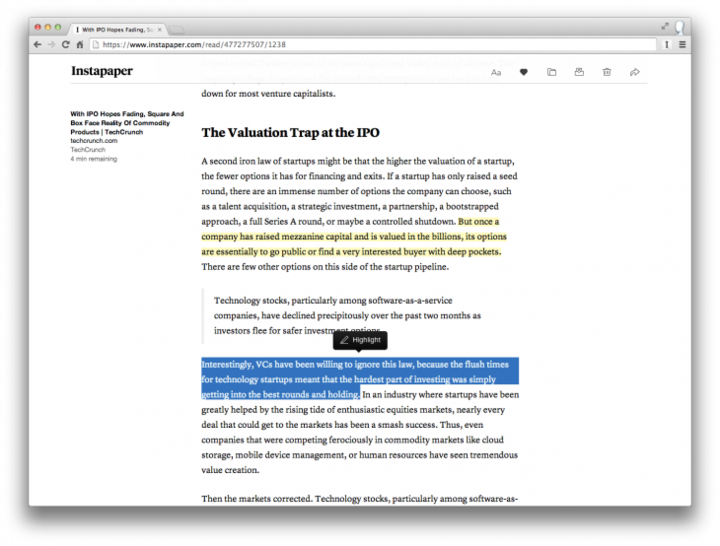Move article to folder icon
720x546 pixels.
coord(551,72)
